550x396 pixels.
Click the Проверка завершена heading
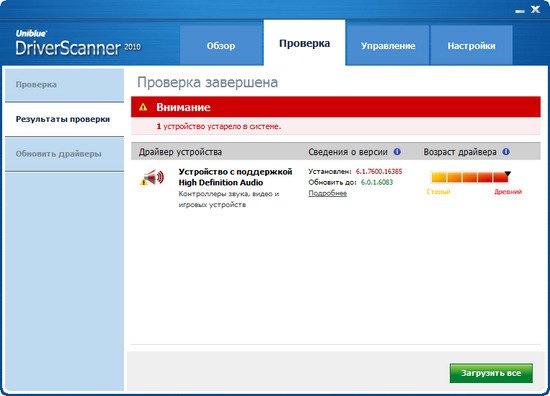click(x=208, y=82)
